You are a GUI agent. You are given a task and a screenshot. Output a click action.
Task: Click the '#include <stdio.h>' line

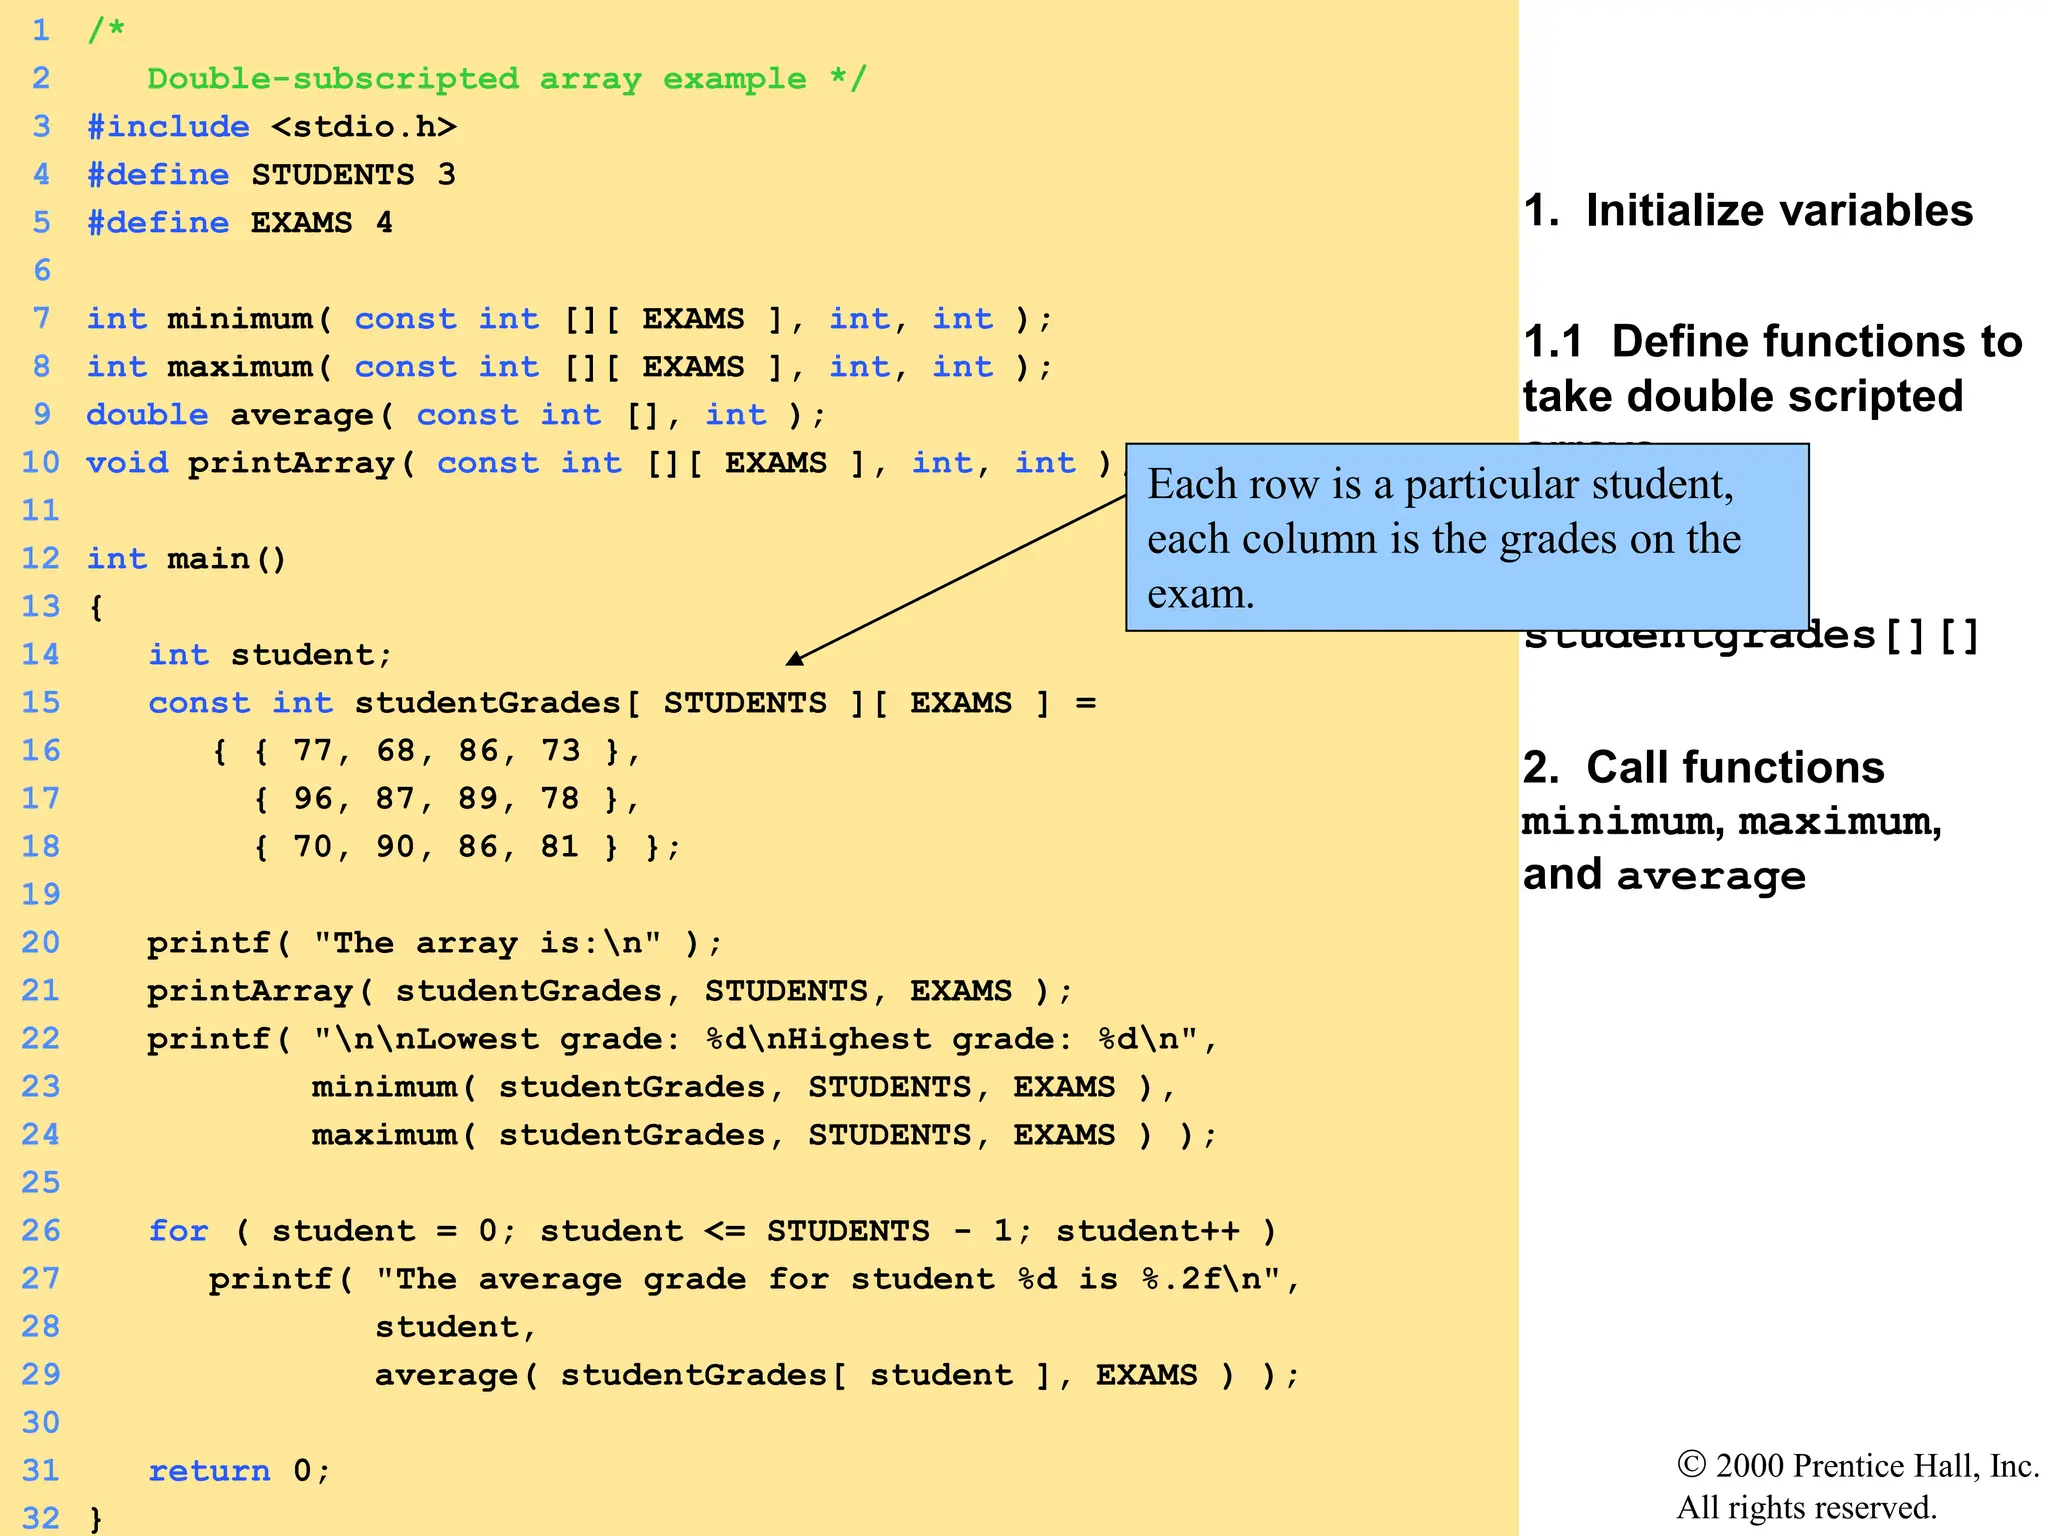[x=271, y=127]
